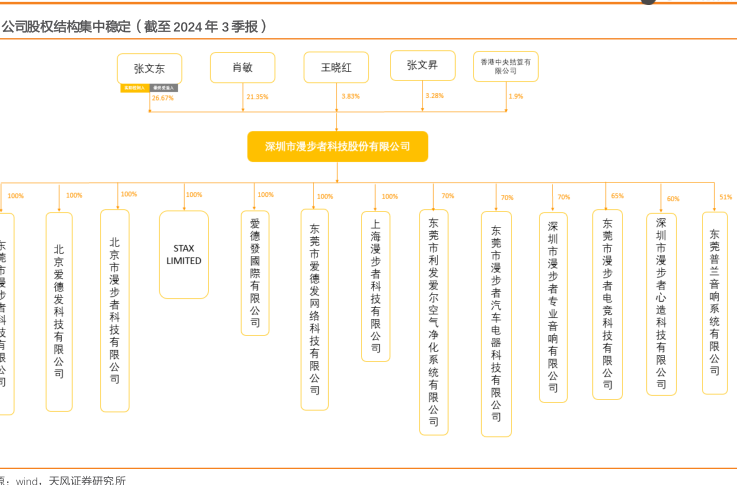The image size is (737, 485).
Task: Select the 香港中央结算有限公司 shareholder box
Action: [506, 66]
